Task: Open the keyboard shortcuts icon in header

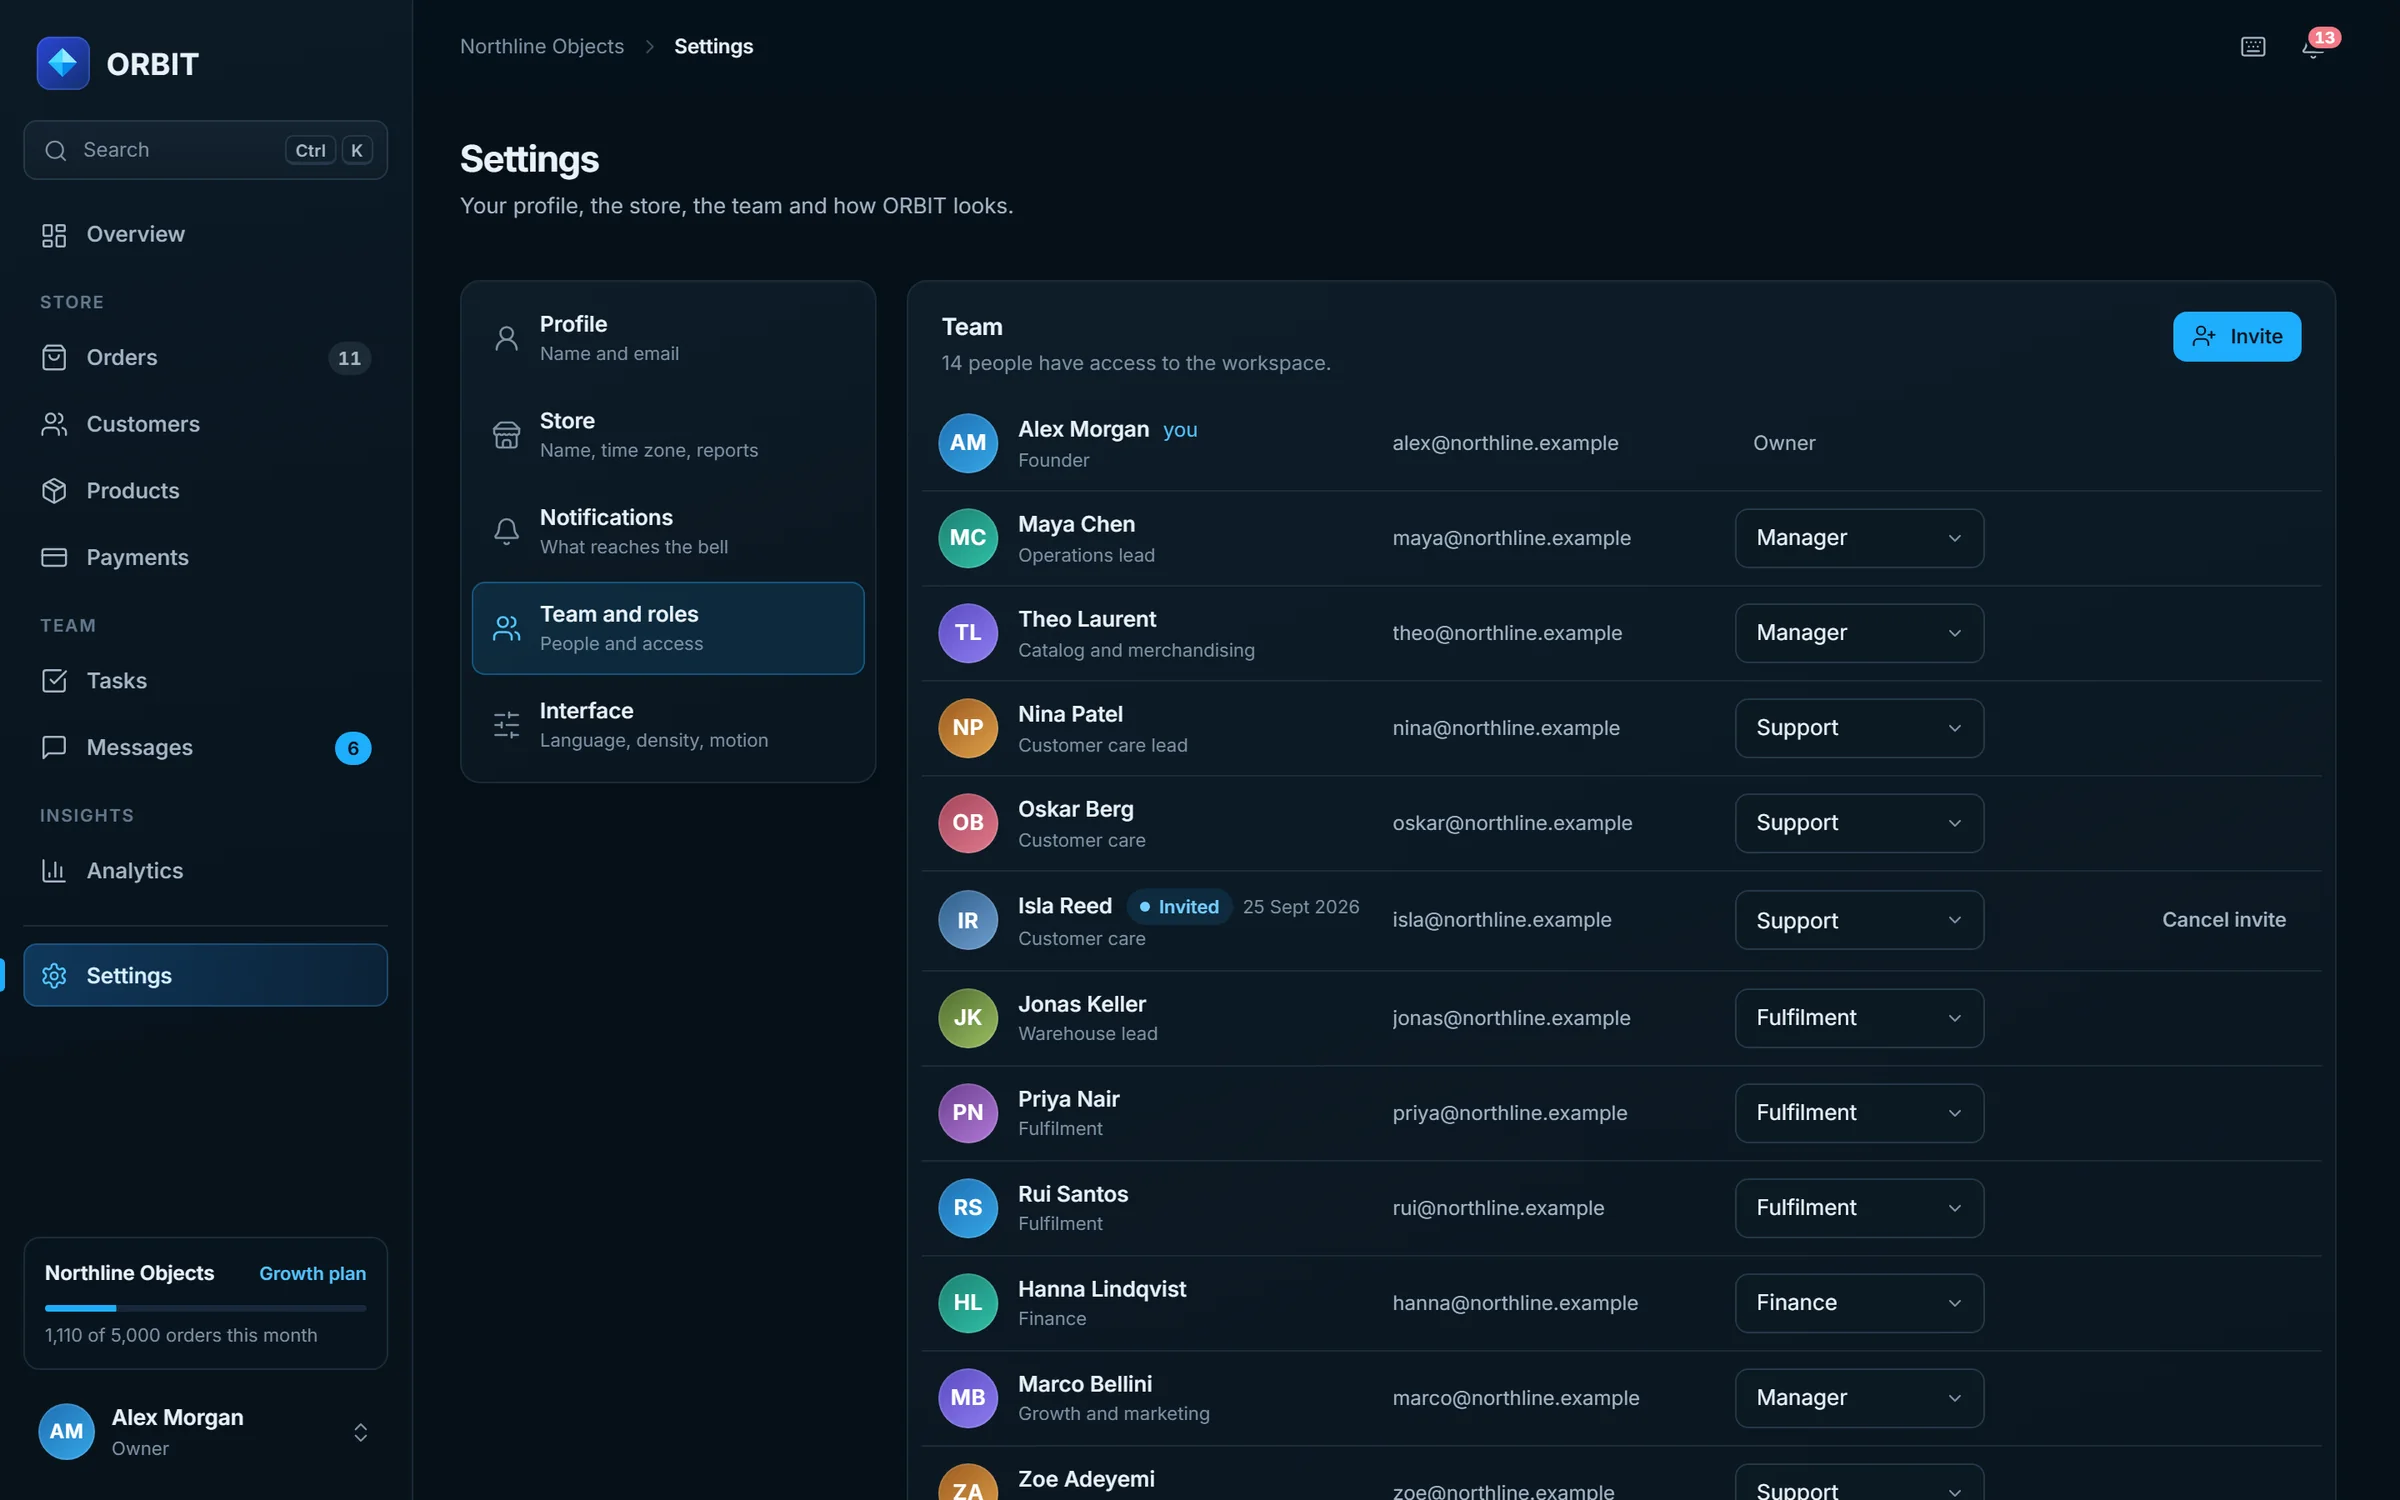Action: (2252, 47)
